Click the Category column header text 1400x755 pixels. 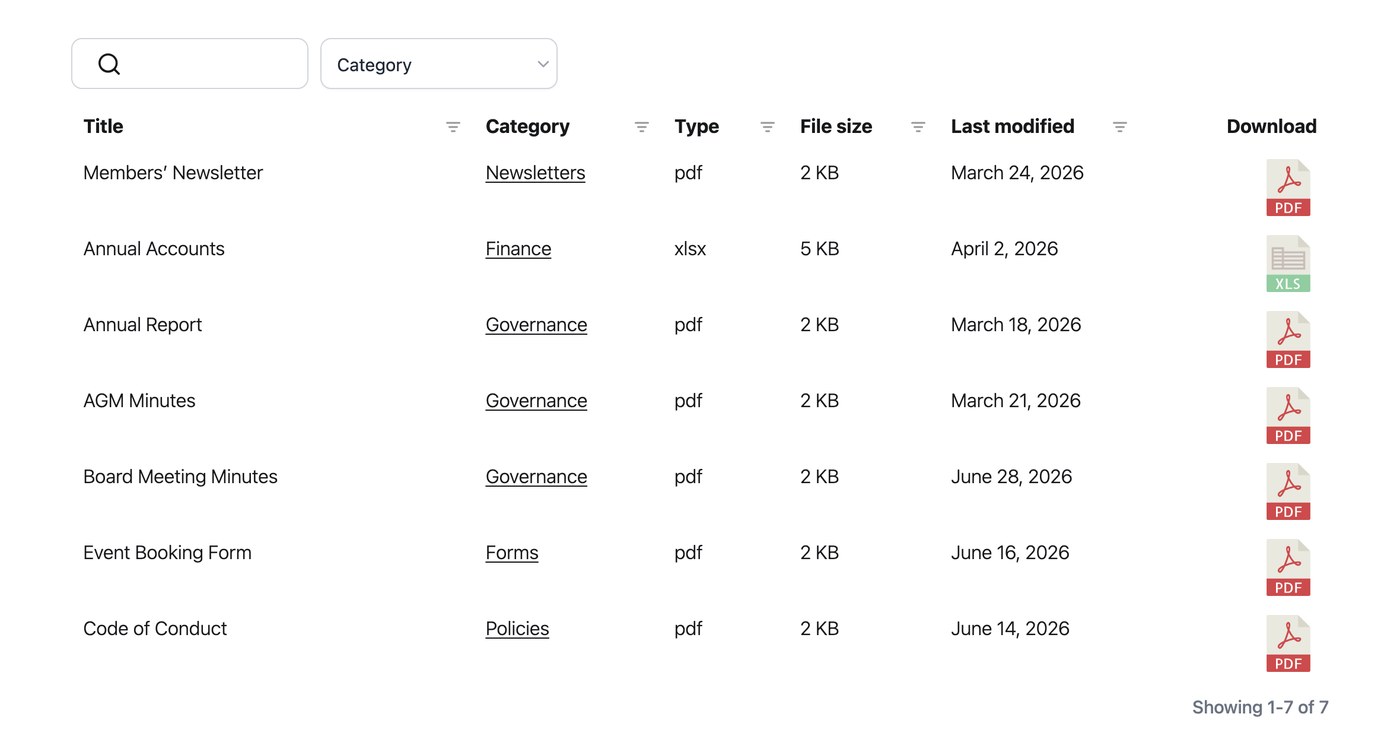click(527, 127)
